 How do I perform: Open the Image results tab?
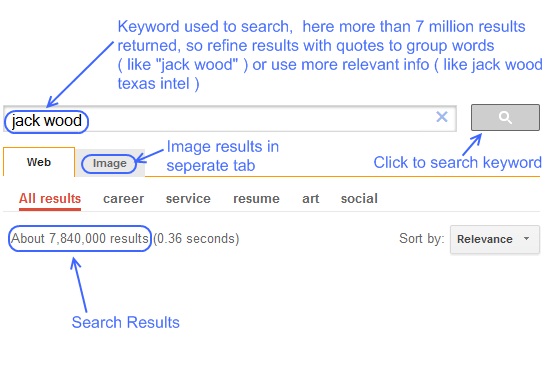pos(109,163)
